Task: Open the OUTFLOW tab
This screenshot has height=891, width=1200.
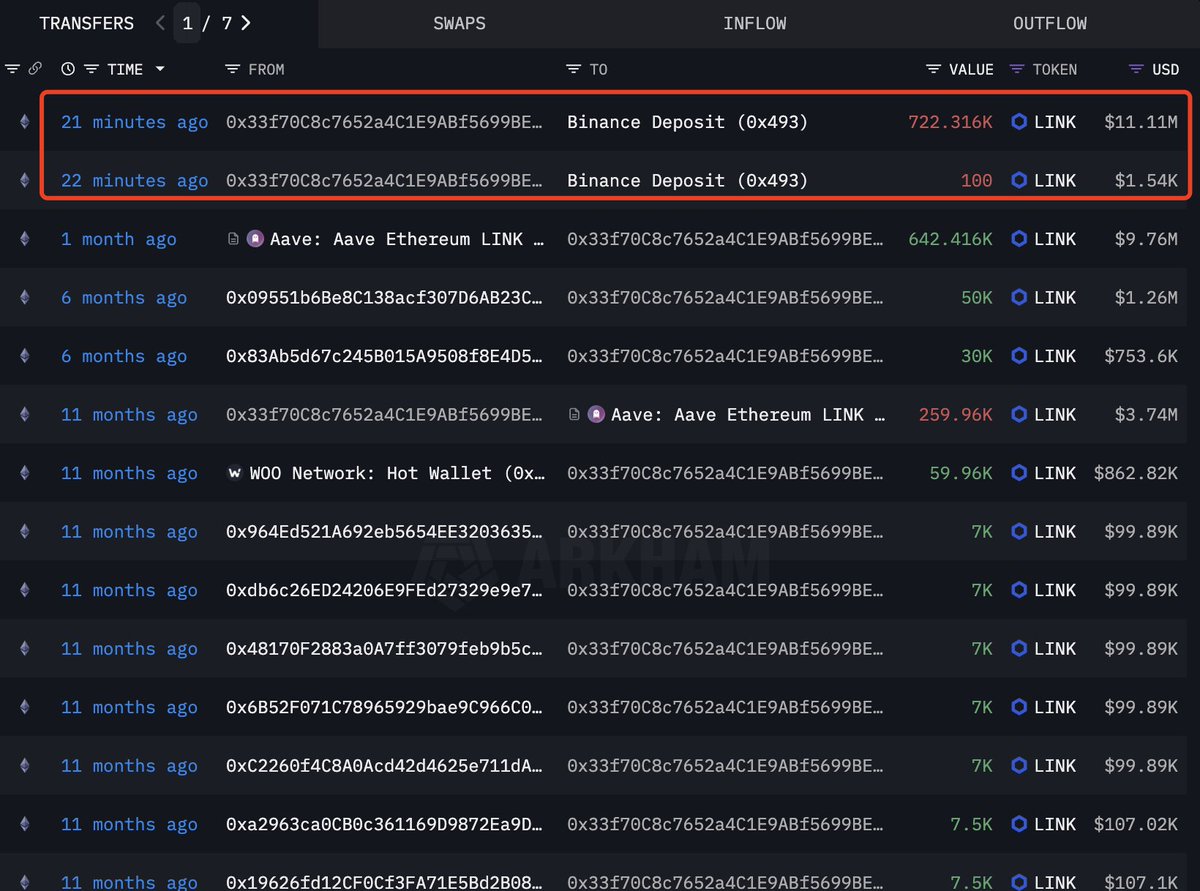Action: [1050, 23]
